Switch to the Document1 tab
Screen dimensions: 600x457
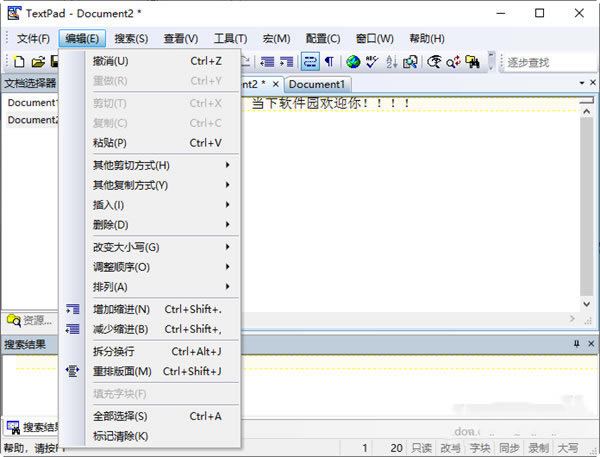coord(317,84)
